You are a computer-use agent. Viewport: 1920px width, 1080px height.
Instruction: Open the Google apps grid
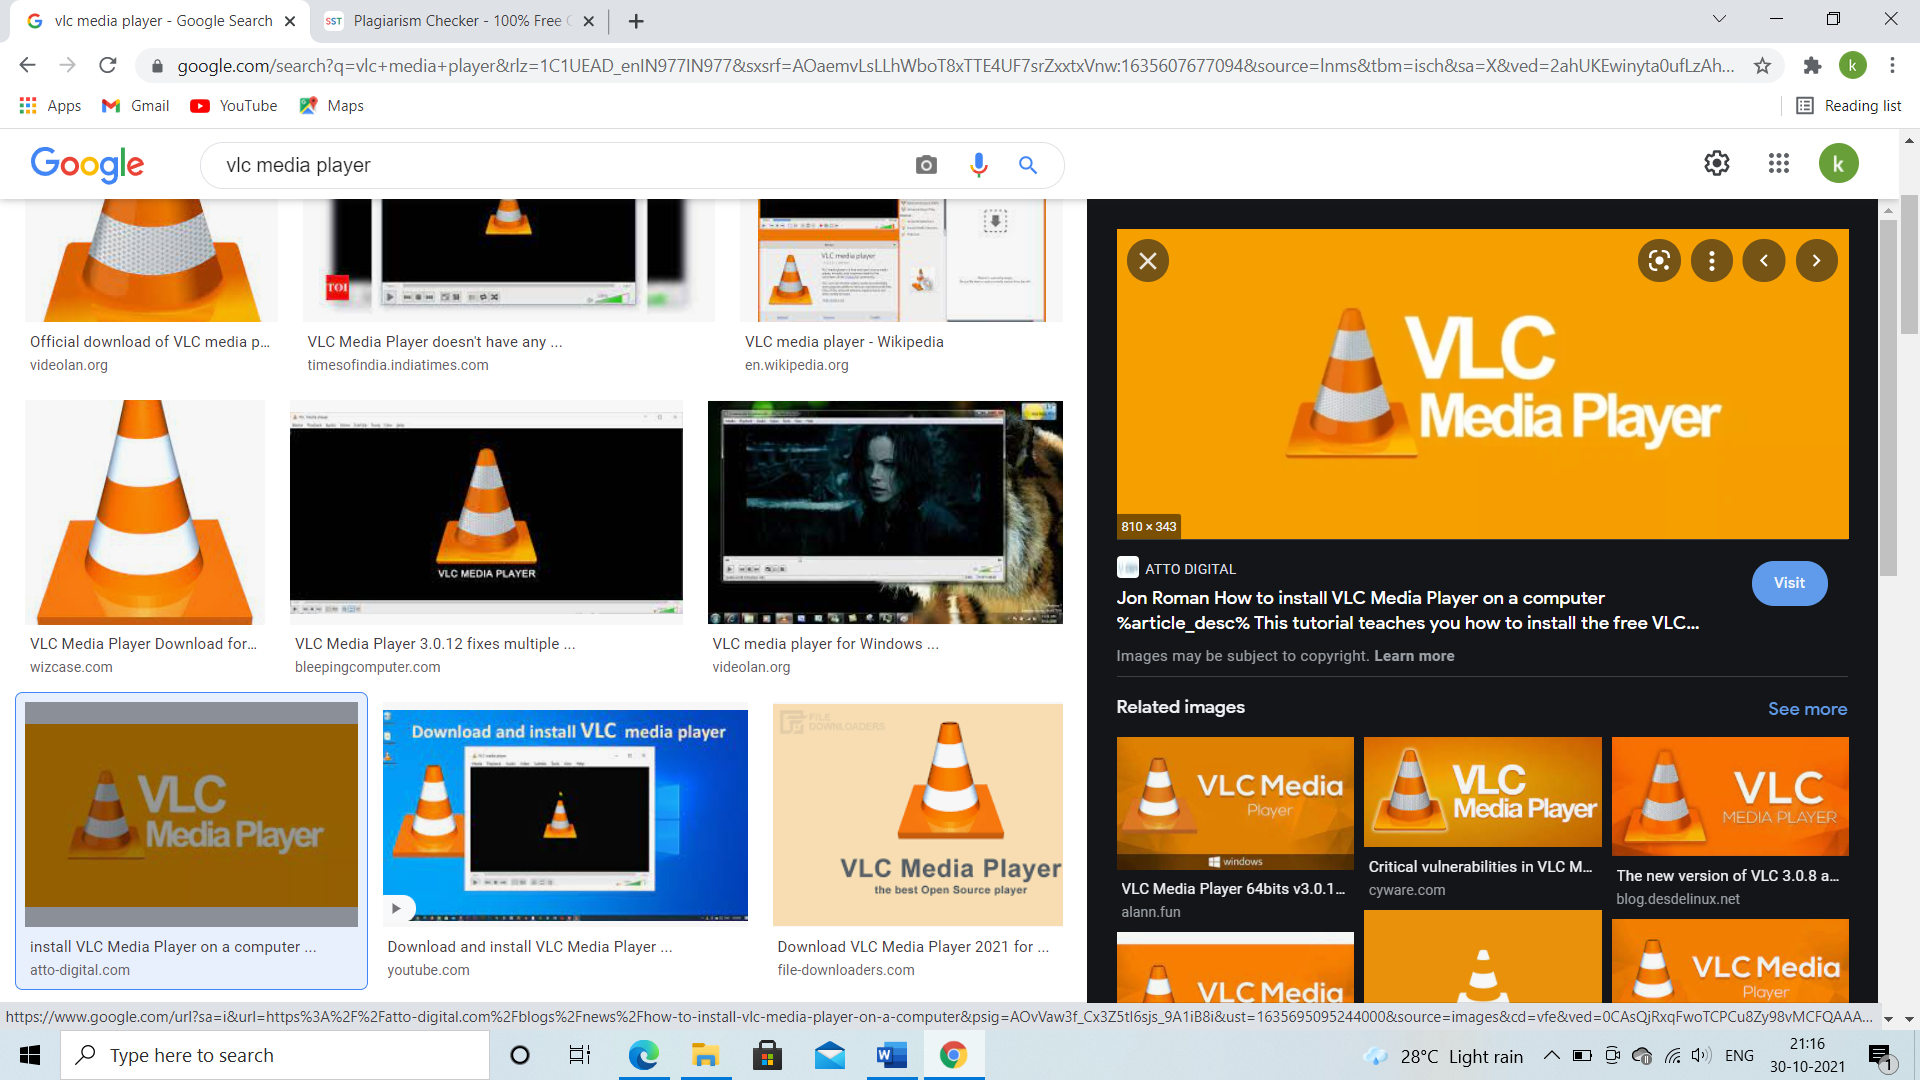coord(1778,163)
